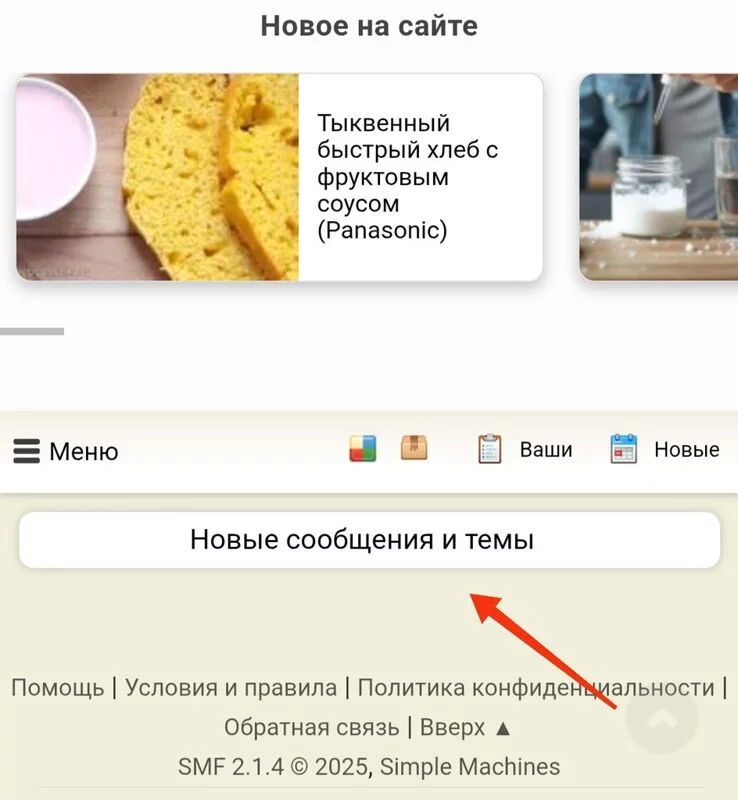
Task: Open the Обратная связь link
Action: pos(311,728)
